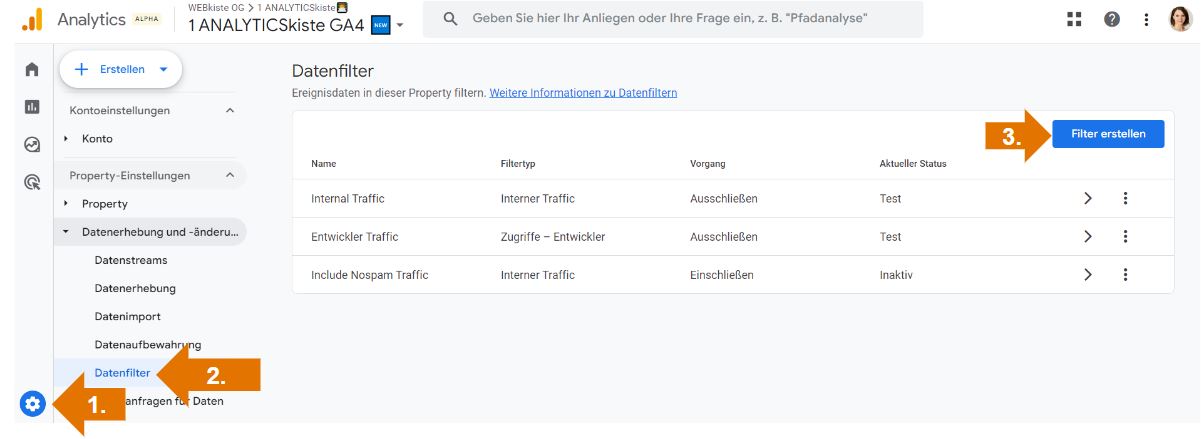Collapse the Property-Einstellungen section

tap(230, 175)
